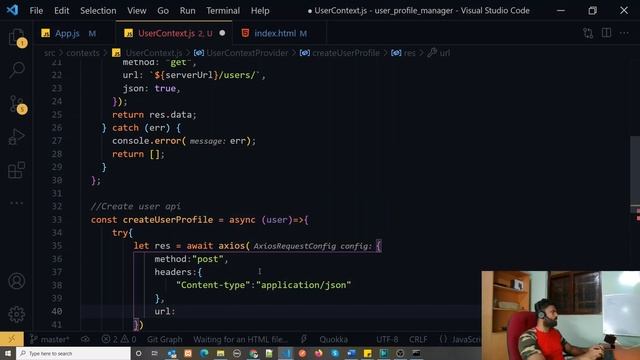Close UserContext.js tab via unsaved dot
The width and height of the screenshot is (640, 360).
[x=222, y=33]
